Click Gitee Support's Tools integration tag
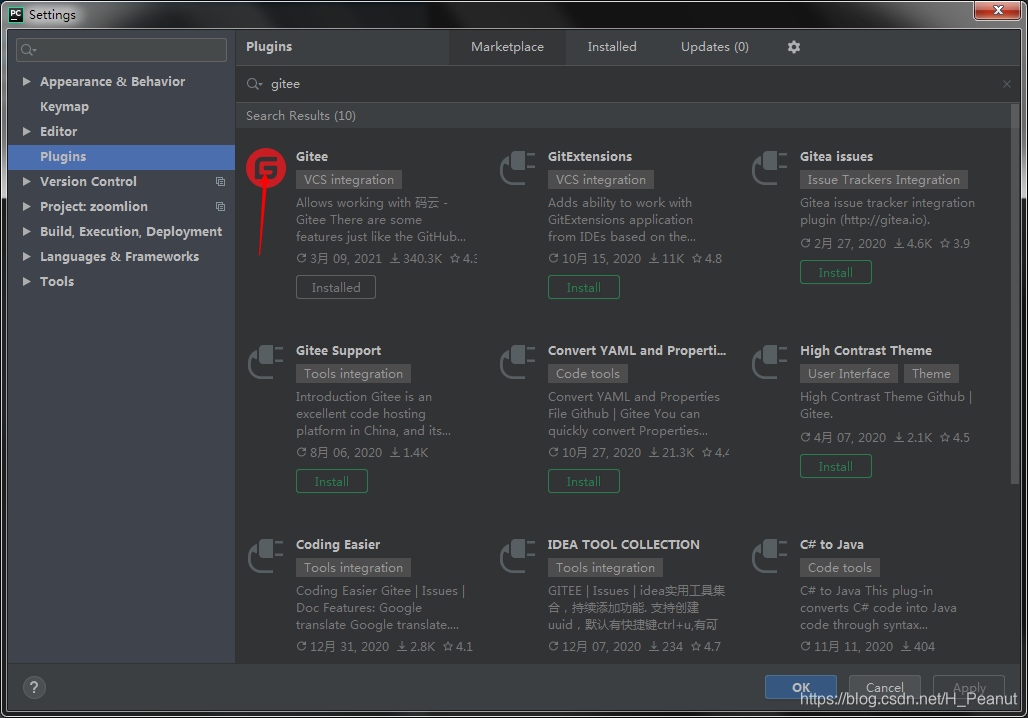This screenshot has width=1028, height=718. (353, 374)
